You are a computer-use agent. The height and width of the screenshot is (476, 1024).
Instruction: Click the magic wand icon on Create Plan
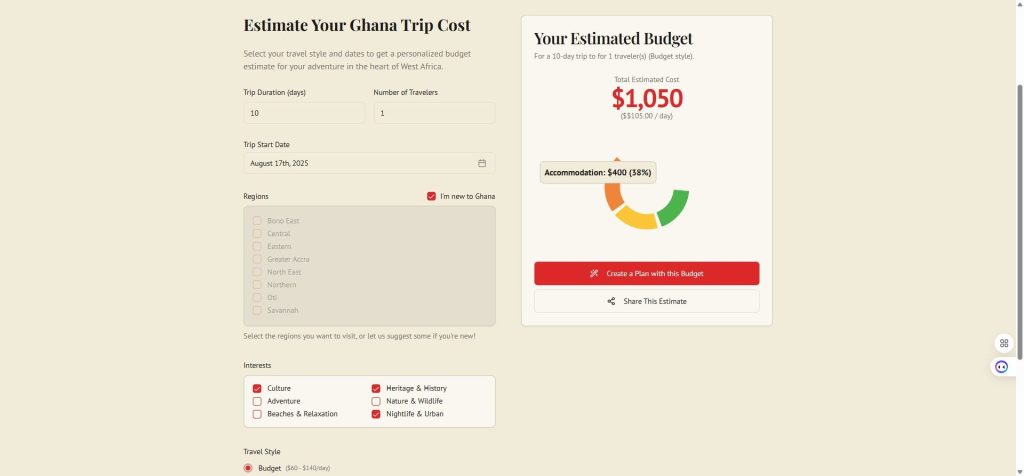tap(594, 274)
